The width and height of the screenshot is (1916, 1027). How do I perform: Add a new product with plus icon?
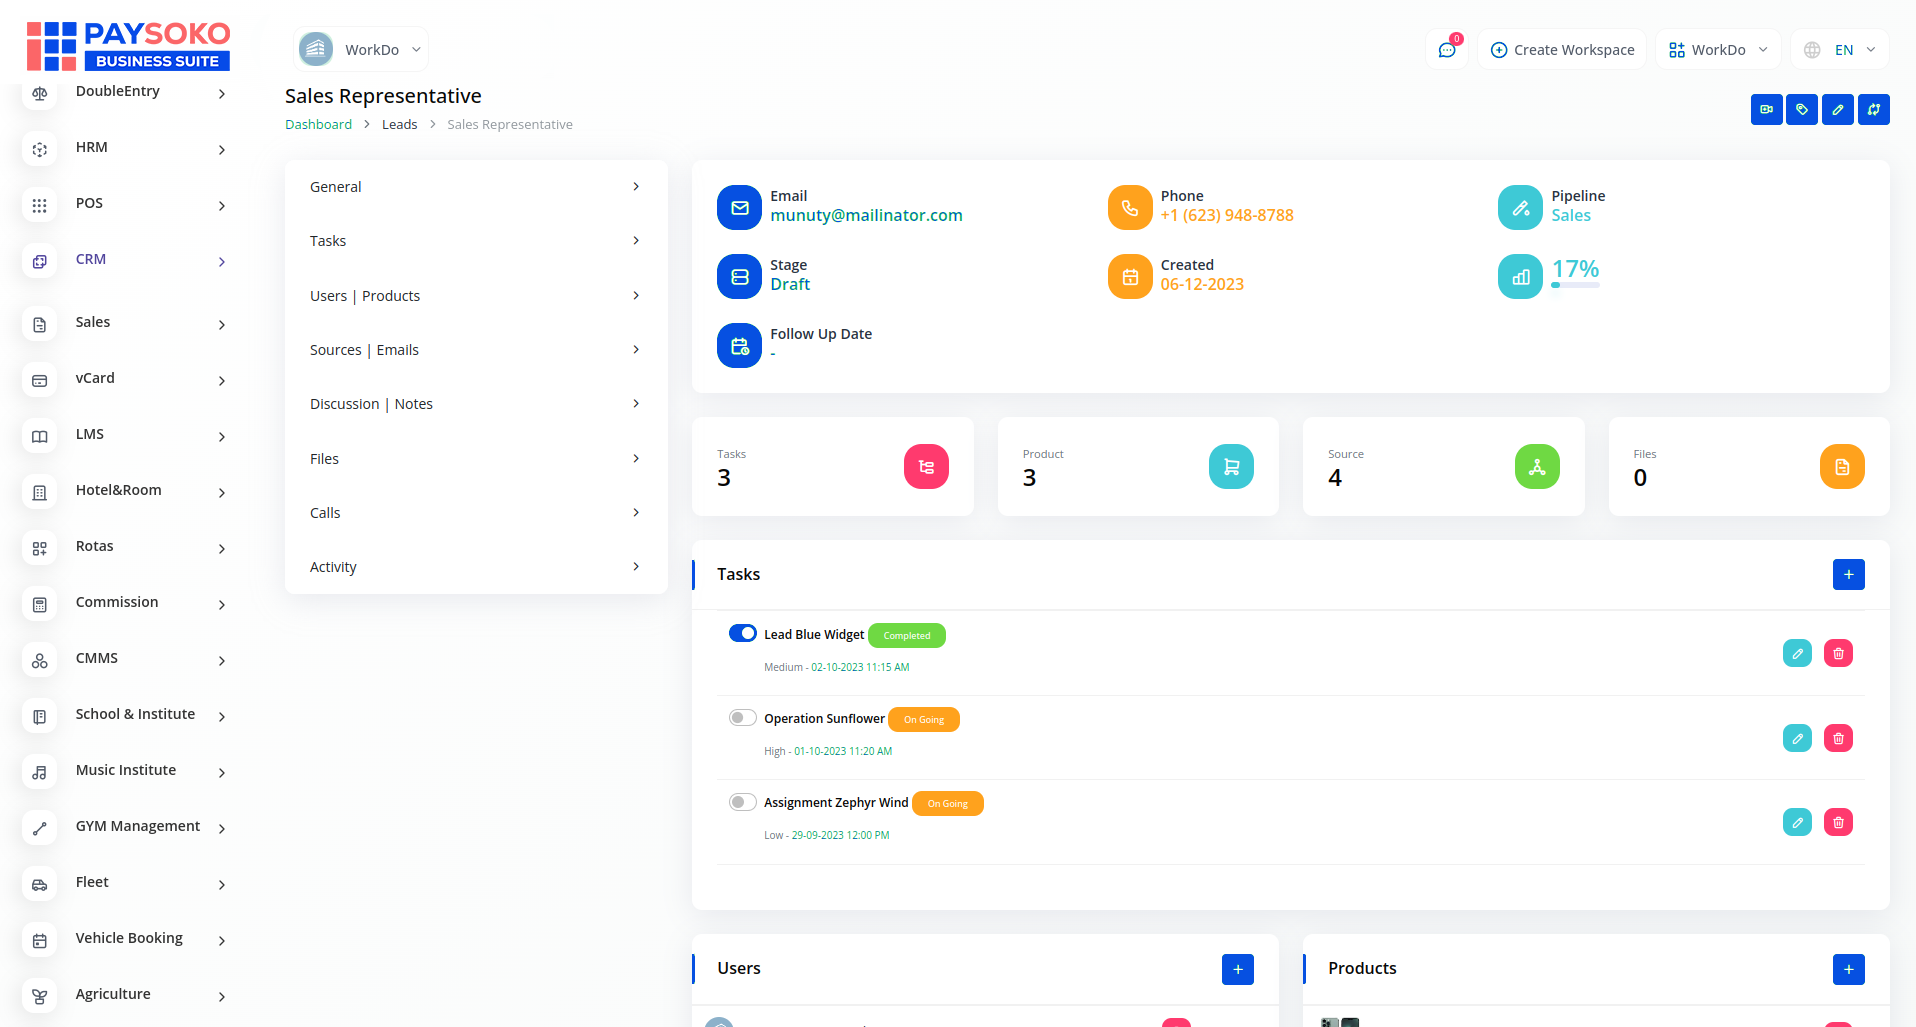(x=1848, y=969)
